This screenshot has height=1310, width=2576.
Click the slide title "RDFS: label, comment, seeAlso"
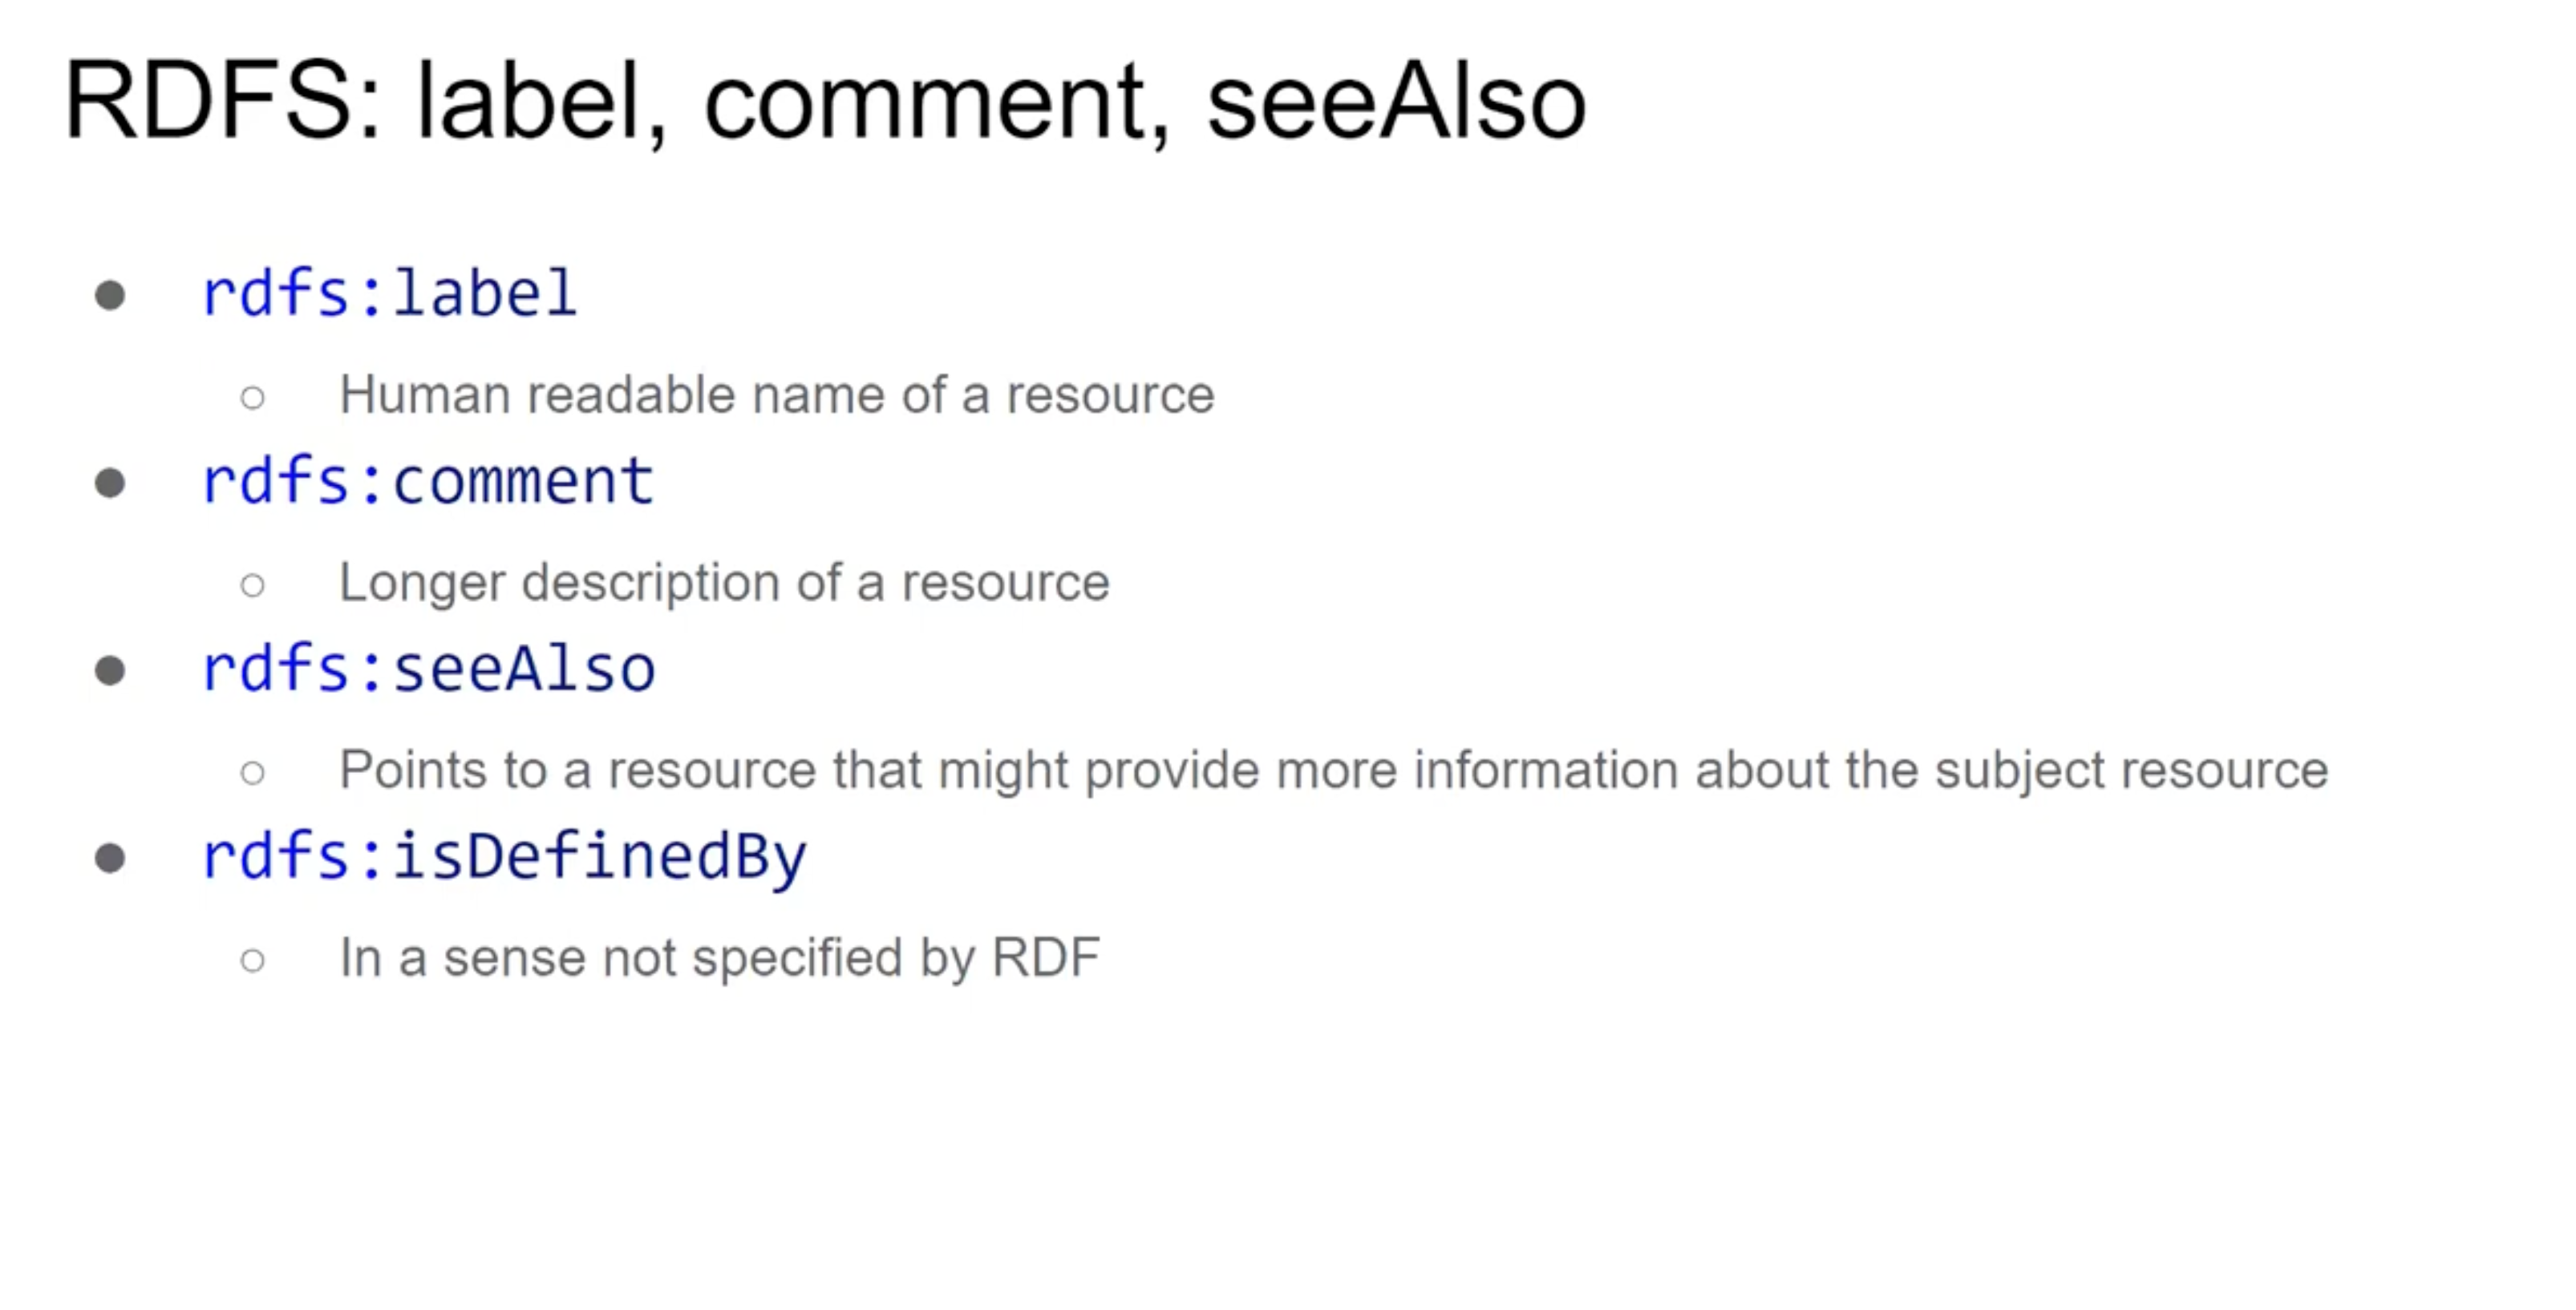click(x=824, y=102)
